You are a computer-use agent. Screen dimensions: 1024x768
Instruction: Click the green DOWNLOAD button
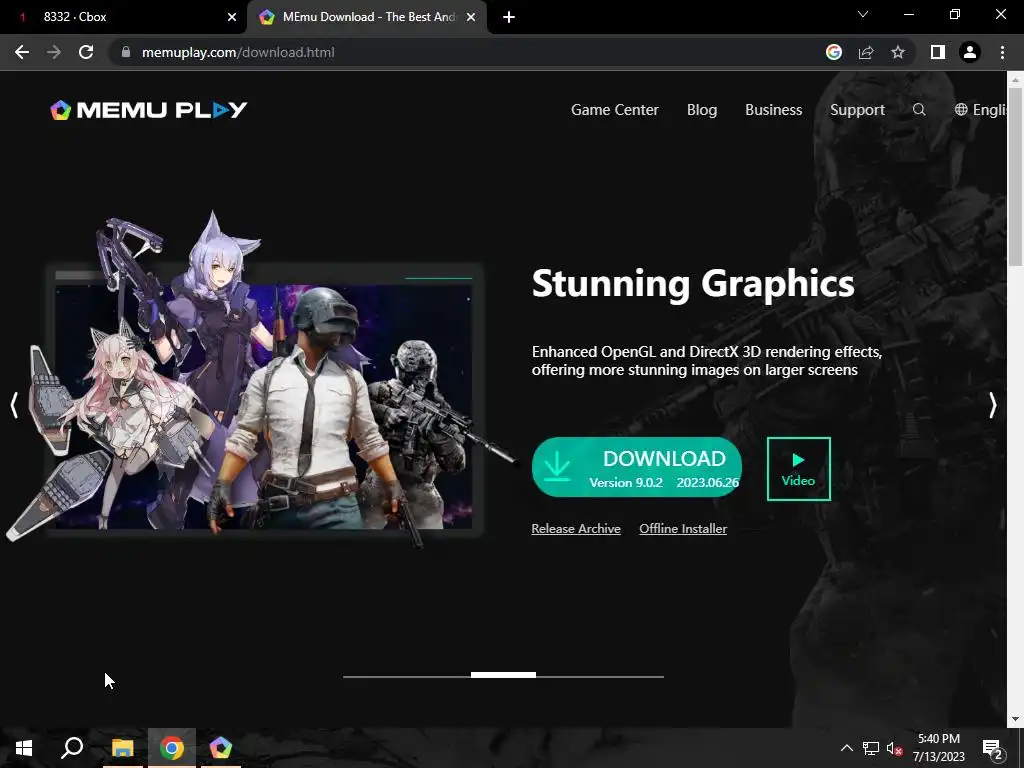[x=637, y=467]
